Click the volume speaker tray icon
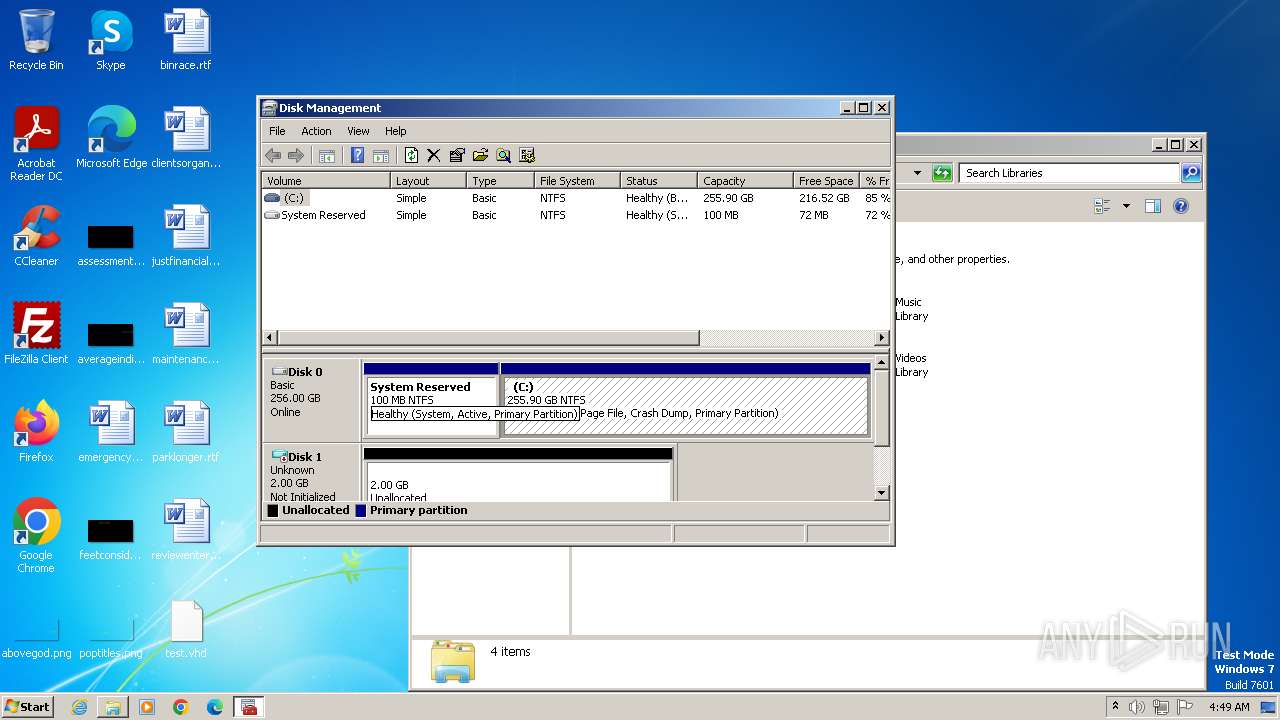Viewport: 1280px width, 720px height. (x=1137, y=707)
